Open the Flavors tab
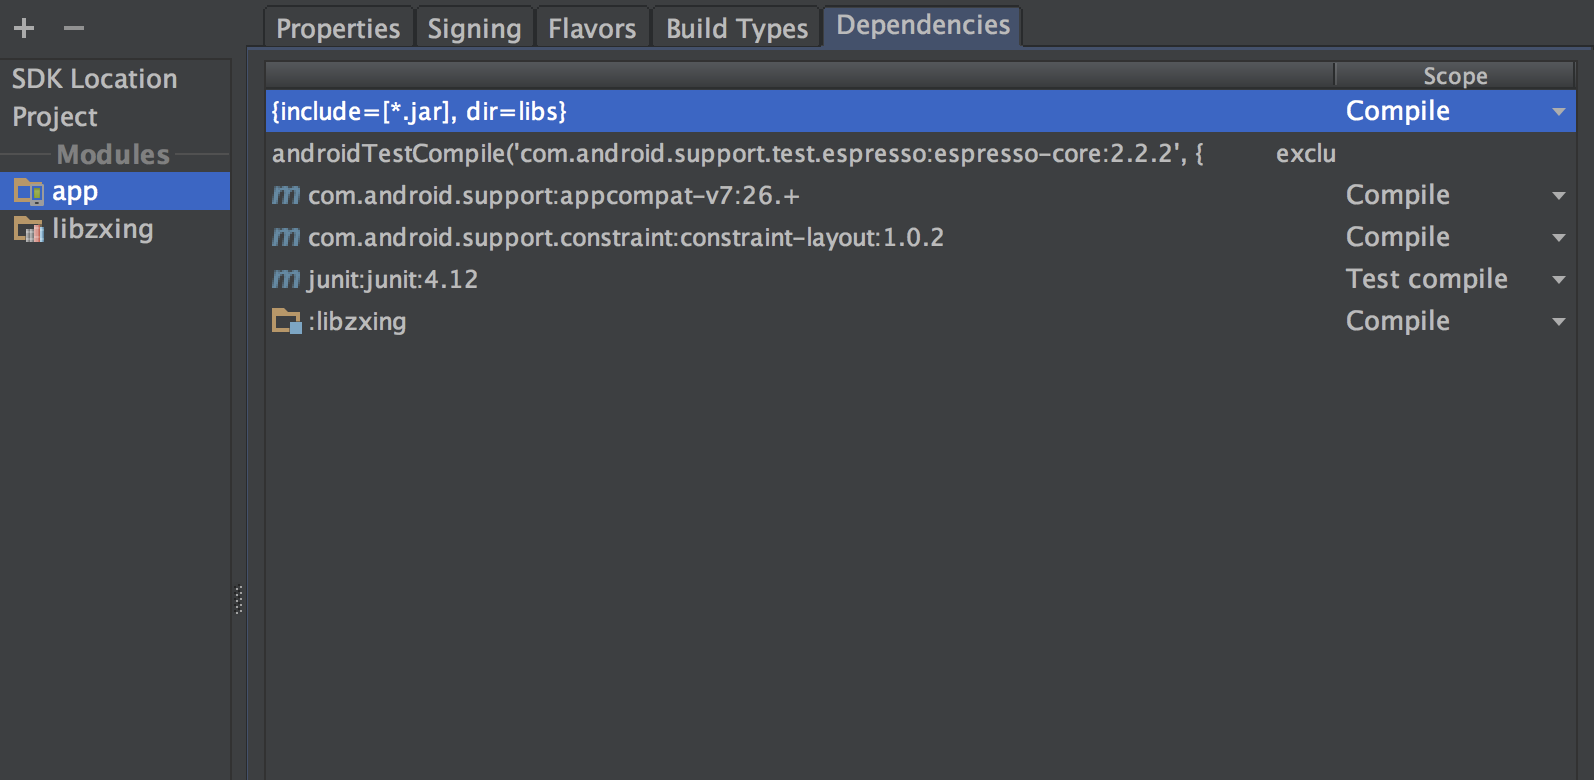This screenshot has height=780, width=1594. 592,28
